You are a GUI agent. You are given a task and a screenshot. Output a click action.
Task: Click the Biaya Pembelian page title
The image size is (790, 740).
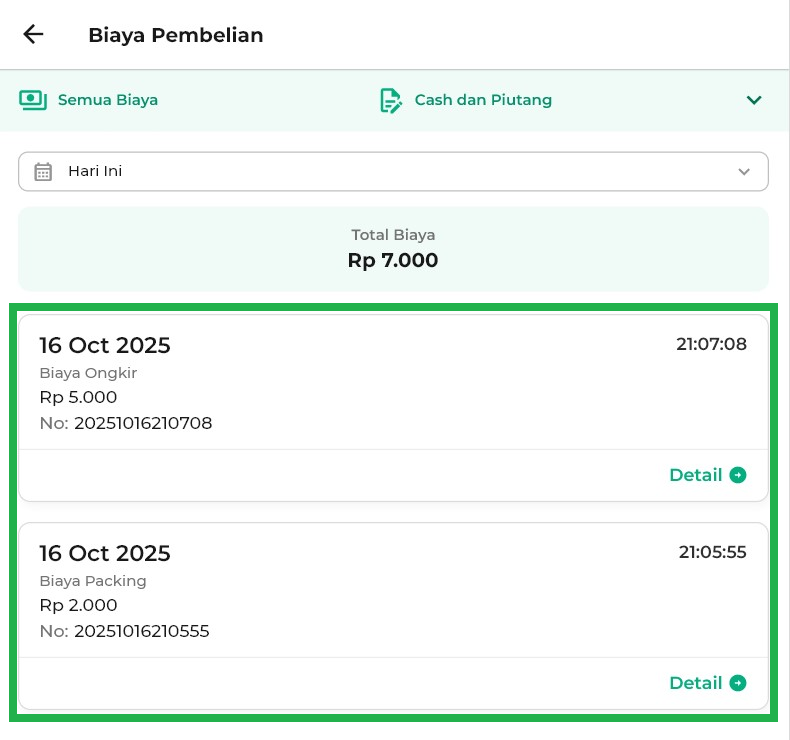[x=176, y=35]
